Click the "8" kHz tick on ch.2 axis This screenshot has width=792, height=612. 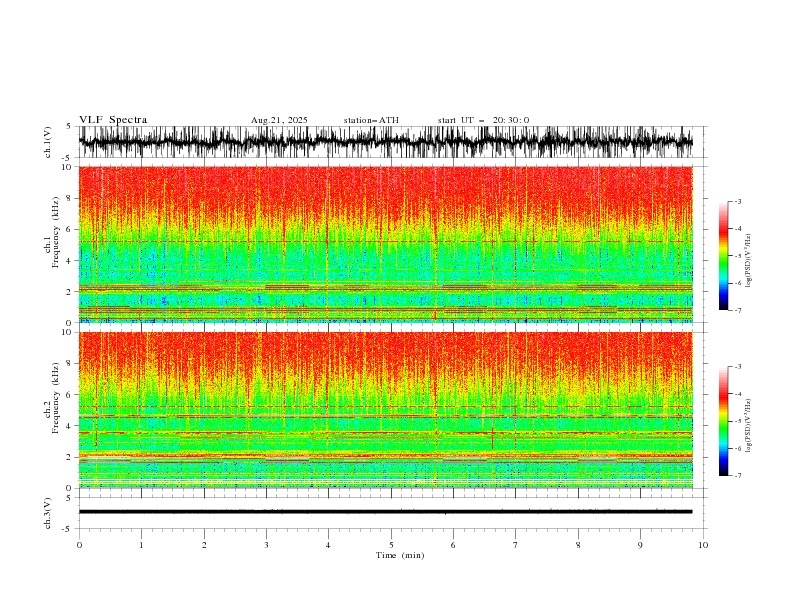click(70, 364)
